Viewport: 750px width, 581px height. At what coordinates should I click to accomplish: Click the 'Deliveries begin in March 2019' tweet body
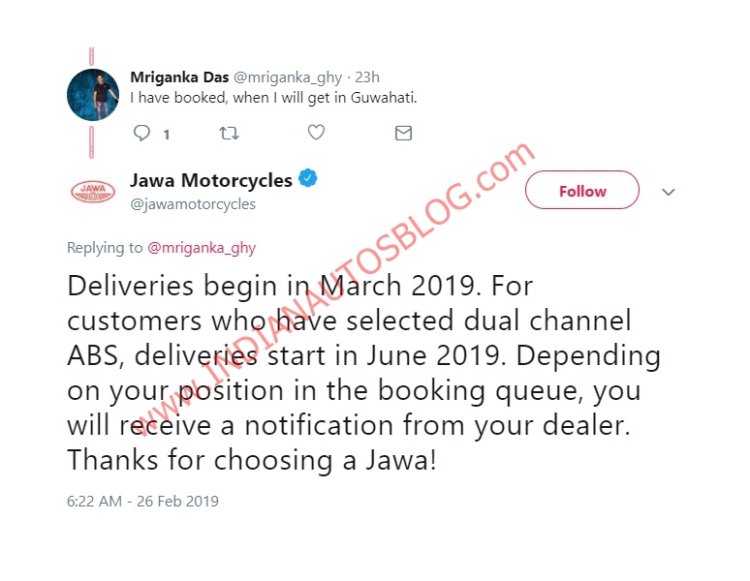(x=364, y=373)
